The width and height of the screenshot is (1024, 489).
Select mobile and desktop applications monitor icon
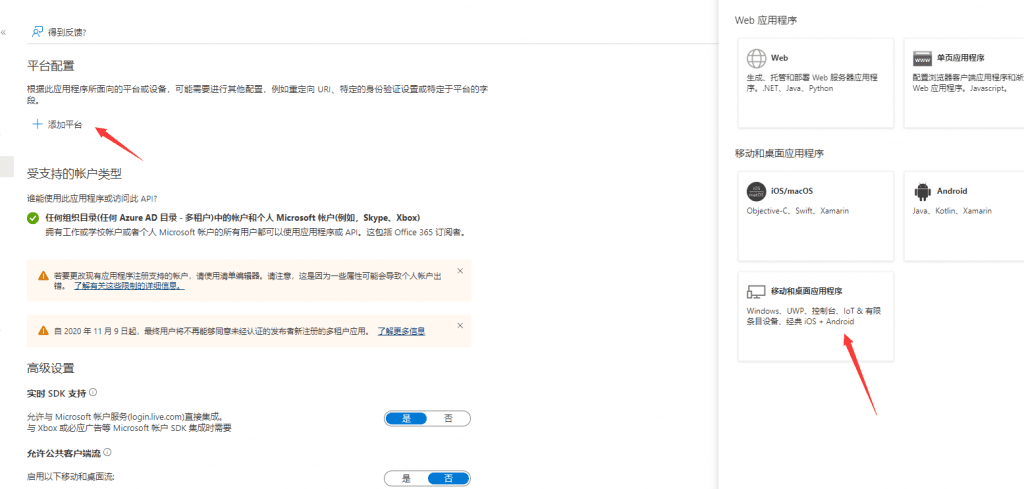[756, 291]
